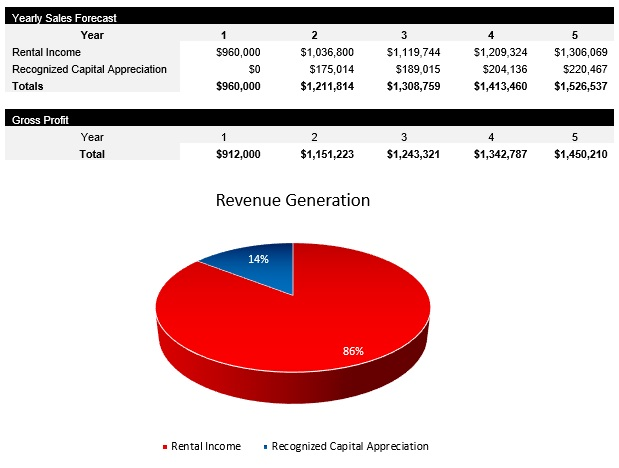Click the $220,467 cell
This screenshot has width=619, height=468.
tap(585, 69)
